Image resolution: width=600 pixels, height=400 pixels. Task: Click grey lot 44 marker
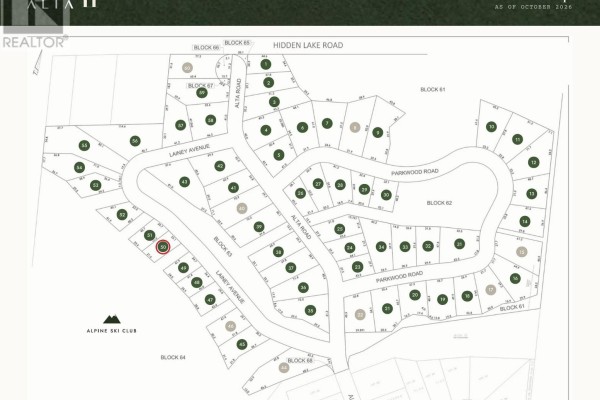[x=284, y=368]
